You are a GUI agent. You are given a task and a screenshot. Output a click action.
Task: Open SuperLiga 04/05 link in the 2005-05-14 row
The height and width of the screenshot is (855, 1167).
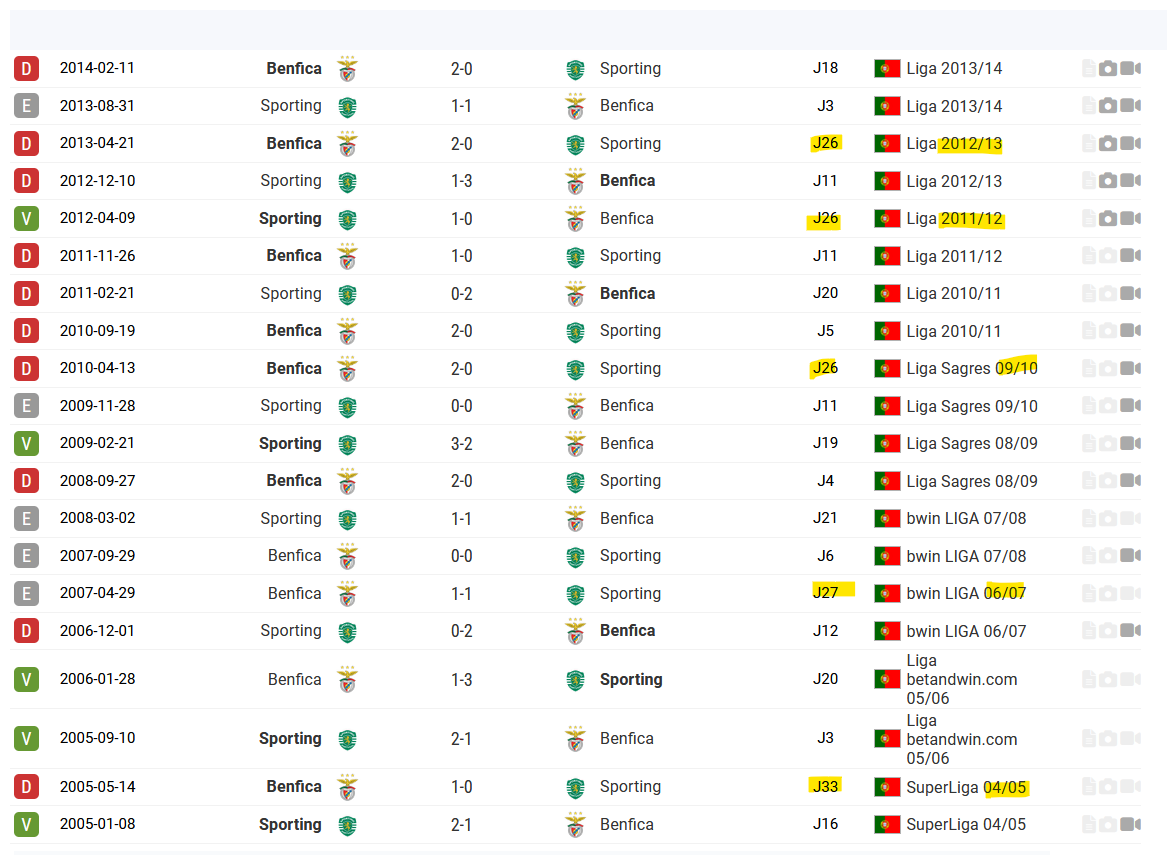pos(966,787)
